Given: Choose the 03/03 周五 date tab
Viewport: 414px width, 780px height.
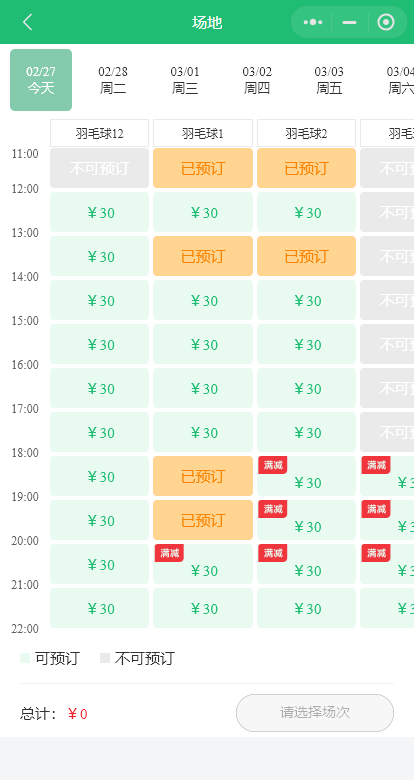Looking at the screenshot, I should click(x=329, y=80).
